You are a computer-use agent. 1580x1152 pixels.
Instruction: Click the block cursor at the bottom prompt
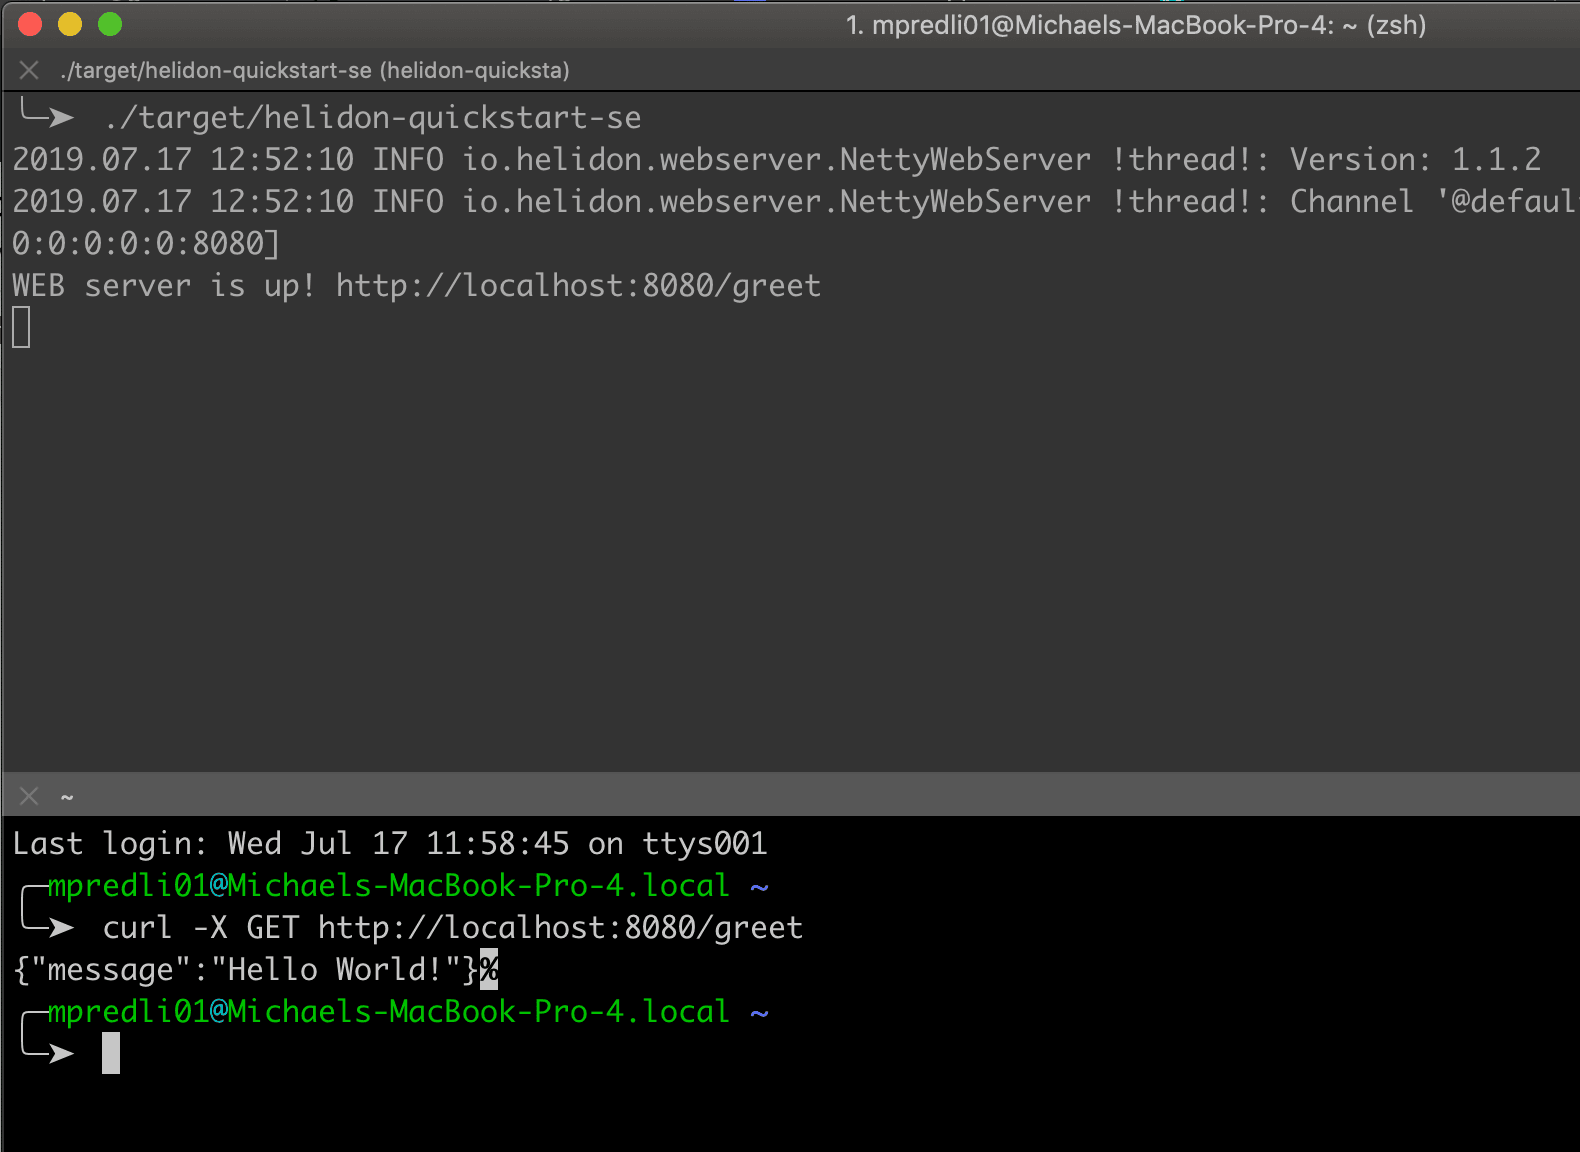tap(110, 1052)
